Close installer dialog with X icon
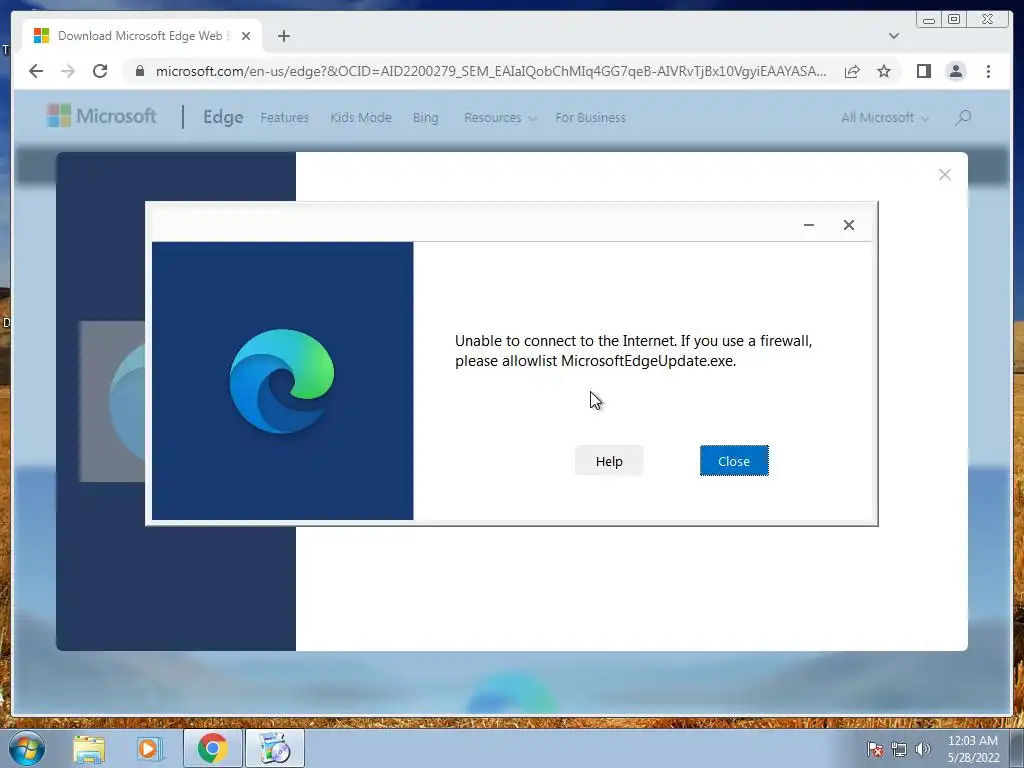The height and width of the screenshot is (768, 1024). click(x=848, y=225)
